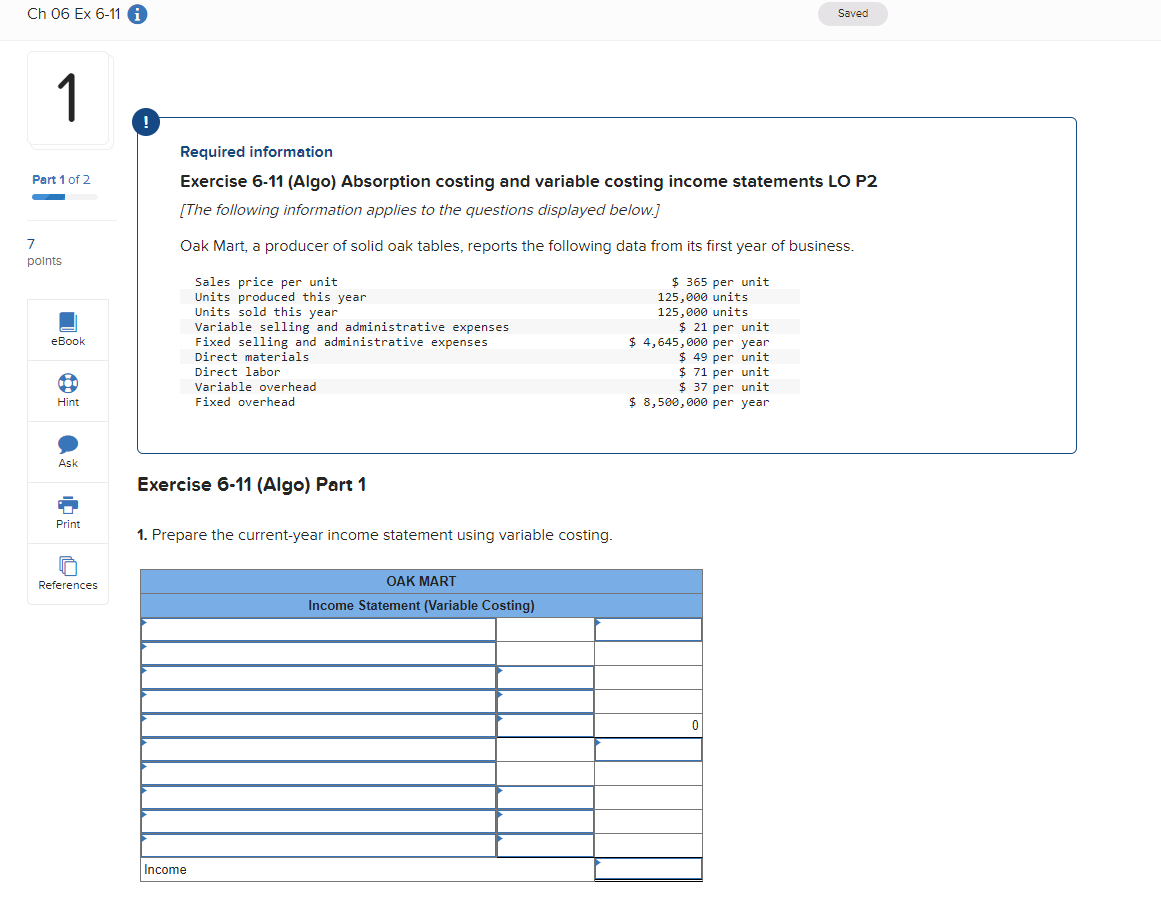The height and width of the screenshot is (897, 1161).
Task: Click the Hint lightbulb icon
Action: pos(67,390)
